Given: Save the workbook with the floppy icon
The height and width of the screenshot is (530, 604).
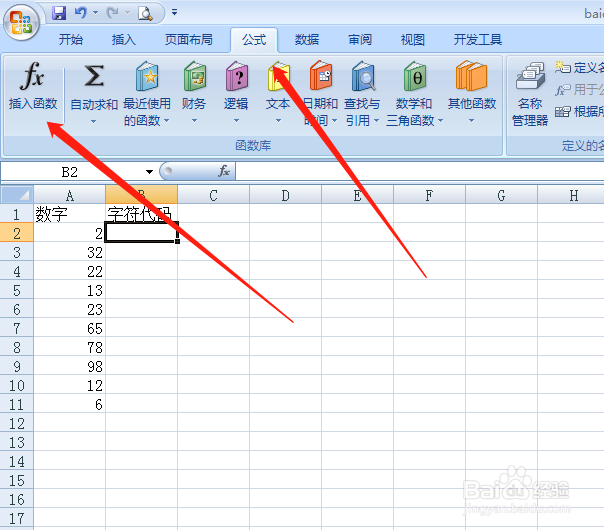Looking at the screenshot, I should [59, 13].
